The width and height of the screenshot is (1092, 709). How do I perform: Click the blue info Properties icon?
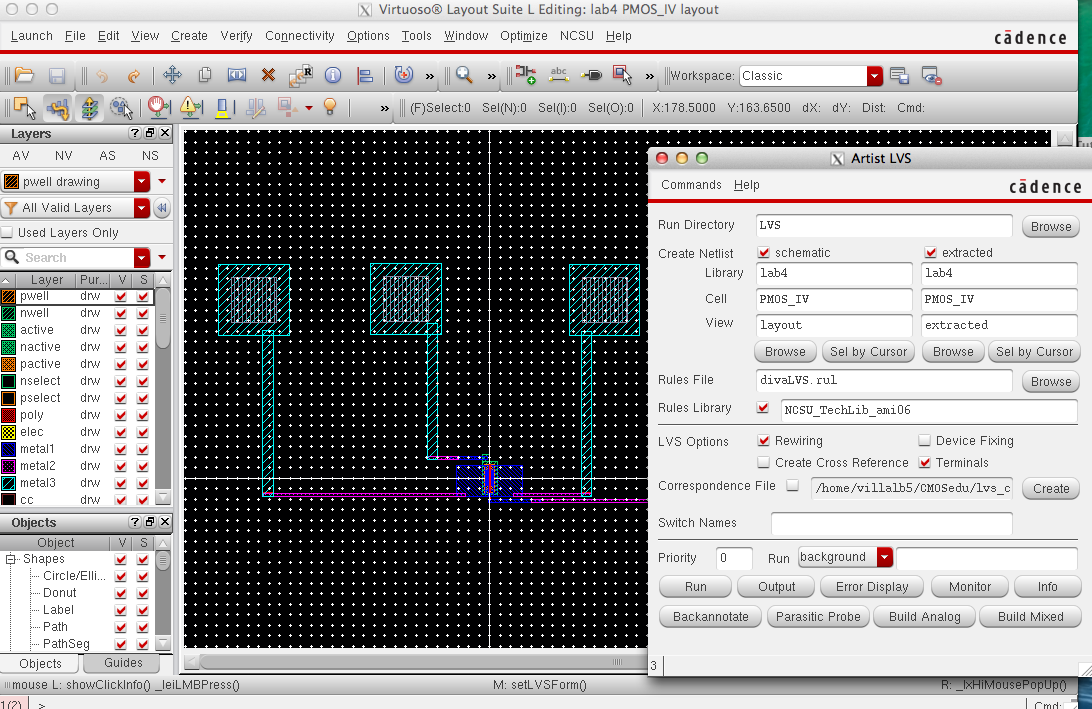333,75
